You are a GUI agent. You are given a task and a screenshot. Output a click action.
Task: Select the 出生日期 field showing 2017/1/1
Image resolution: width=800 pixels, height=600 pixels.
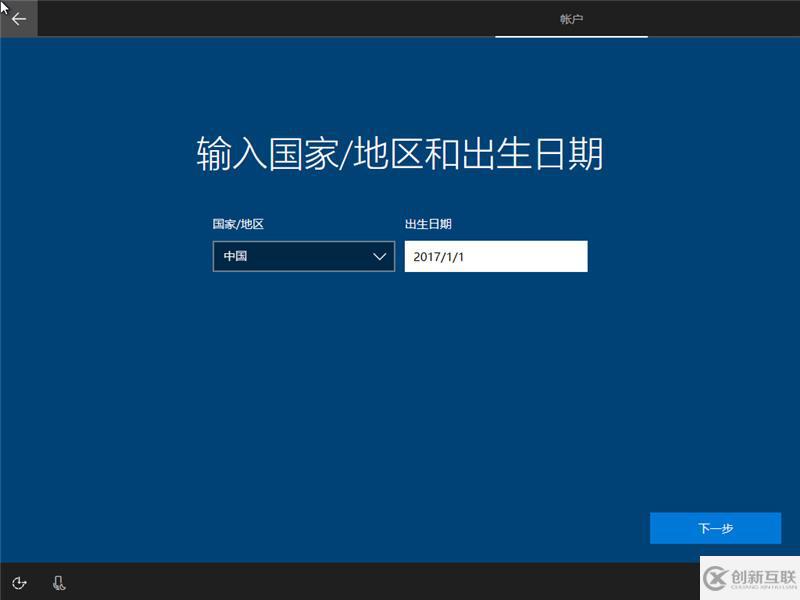point(496,256)
